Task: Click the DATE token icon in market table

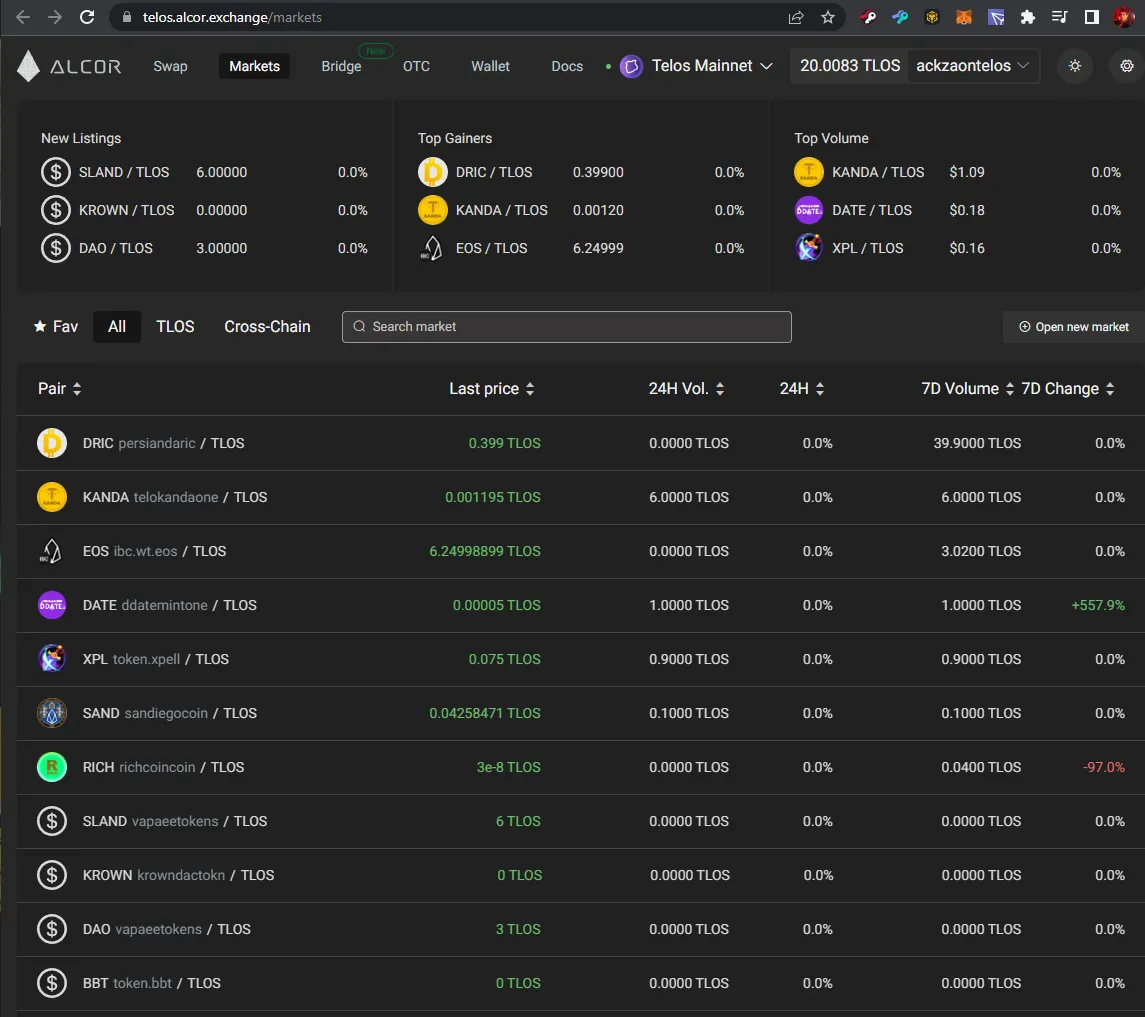Action: (52, 605)
